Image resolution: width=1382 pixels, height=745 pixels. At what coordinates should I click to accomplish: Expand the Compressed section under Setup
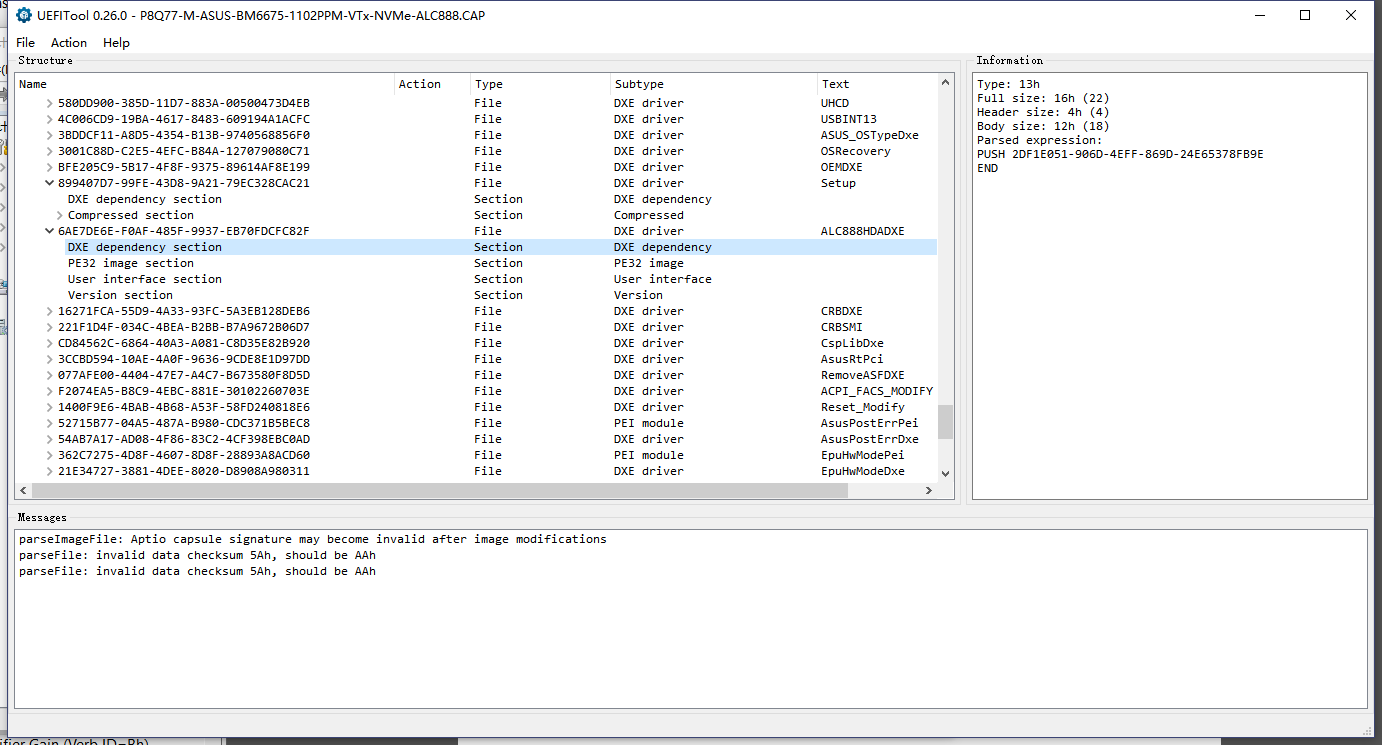click(60, 215)
